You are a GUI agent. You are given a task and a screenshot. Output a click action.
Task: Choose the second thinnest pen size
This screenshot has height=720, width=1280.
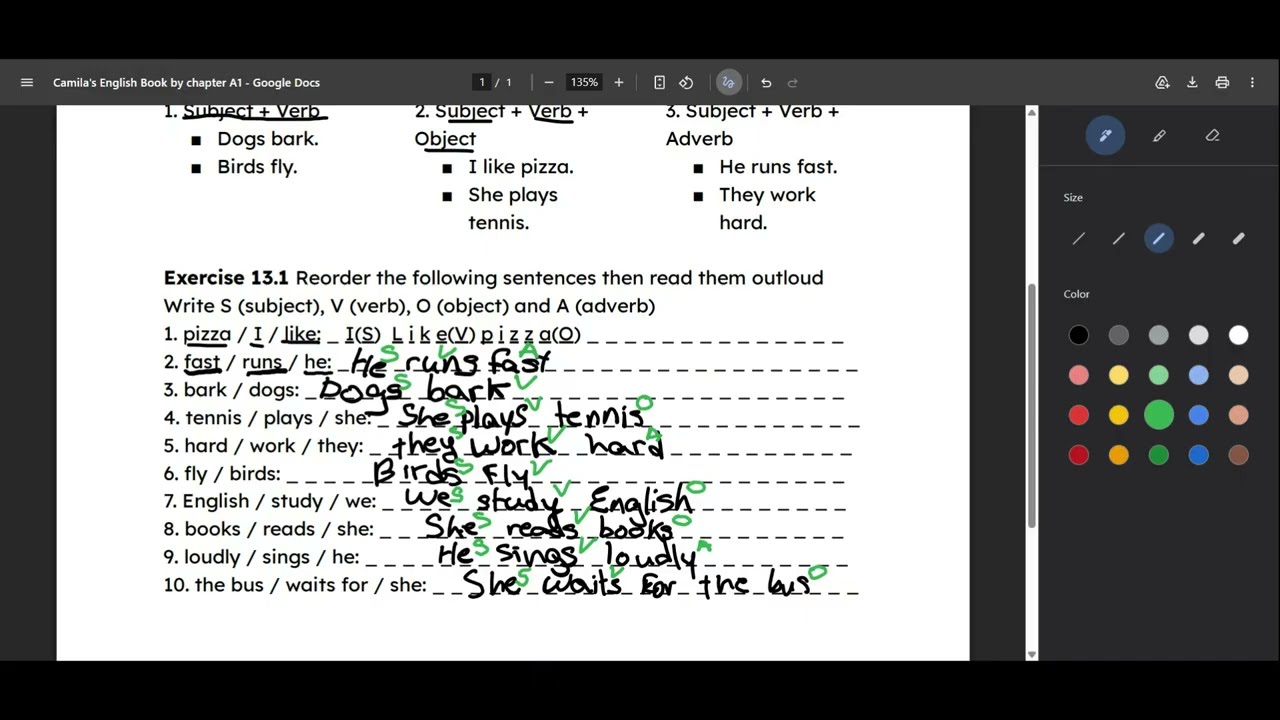[x=1119, y=239]
